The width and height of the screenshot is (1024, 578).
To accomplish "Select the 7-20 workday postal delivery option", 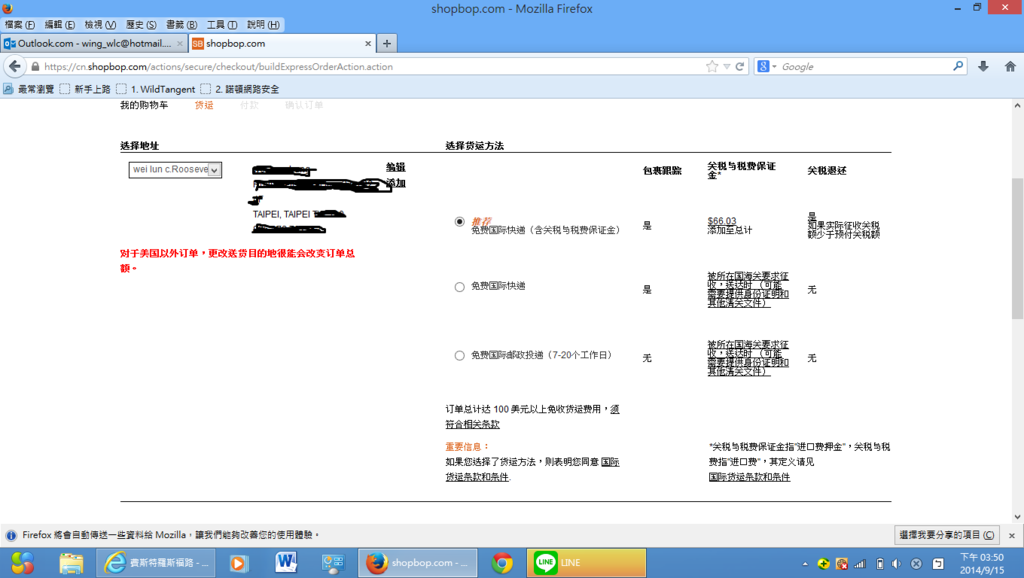I will coord(460,356).
